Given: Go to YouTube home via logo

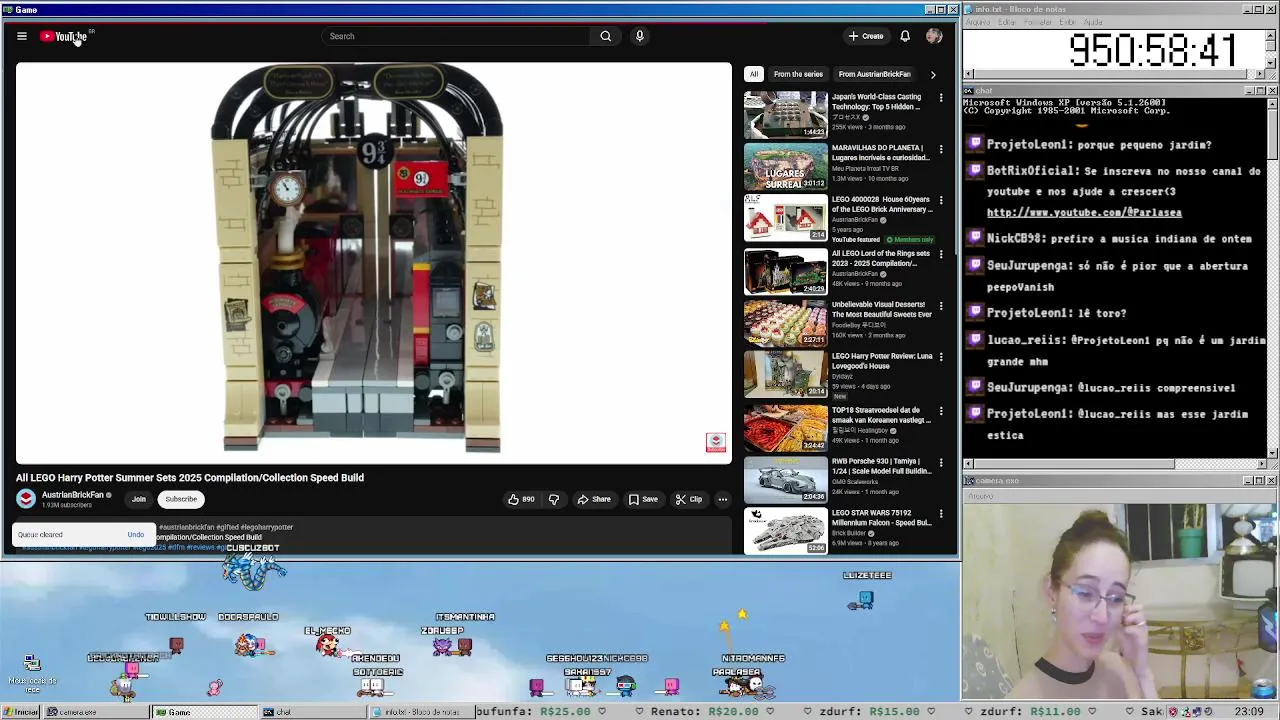Looking at the screenshot, I should (x=64, y=36).
